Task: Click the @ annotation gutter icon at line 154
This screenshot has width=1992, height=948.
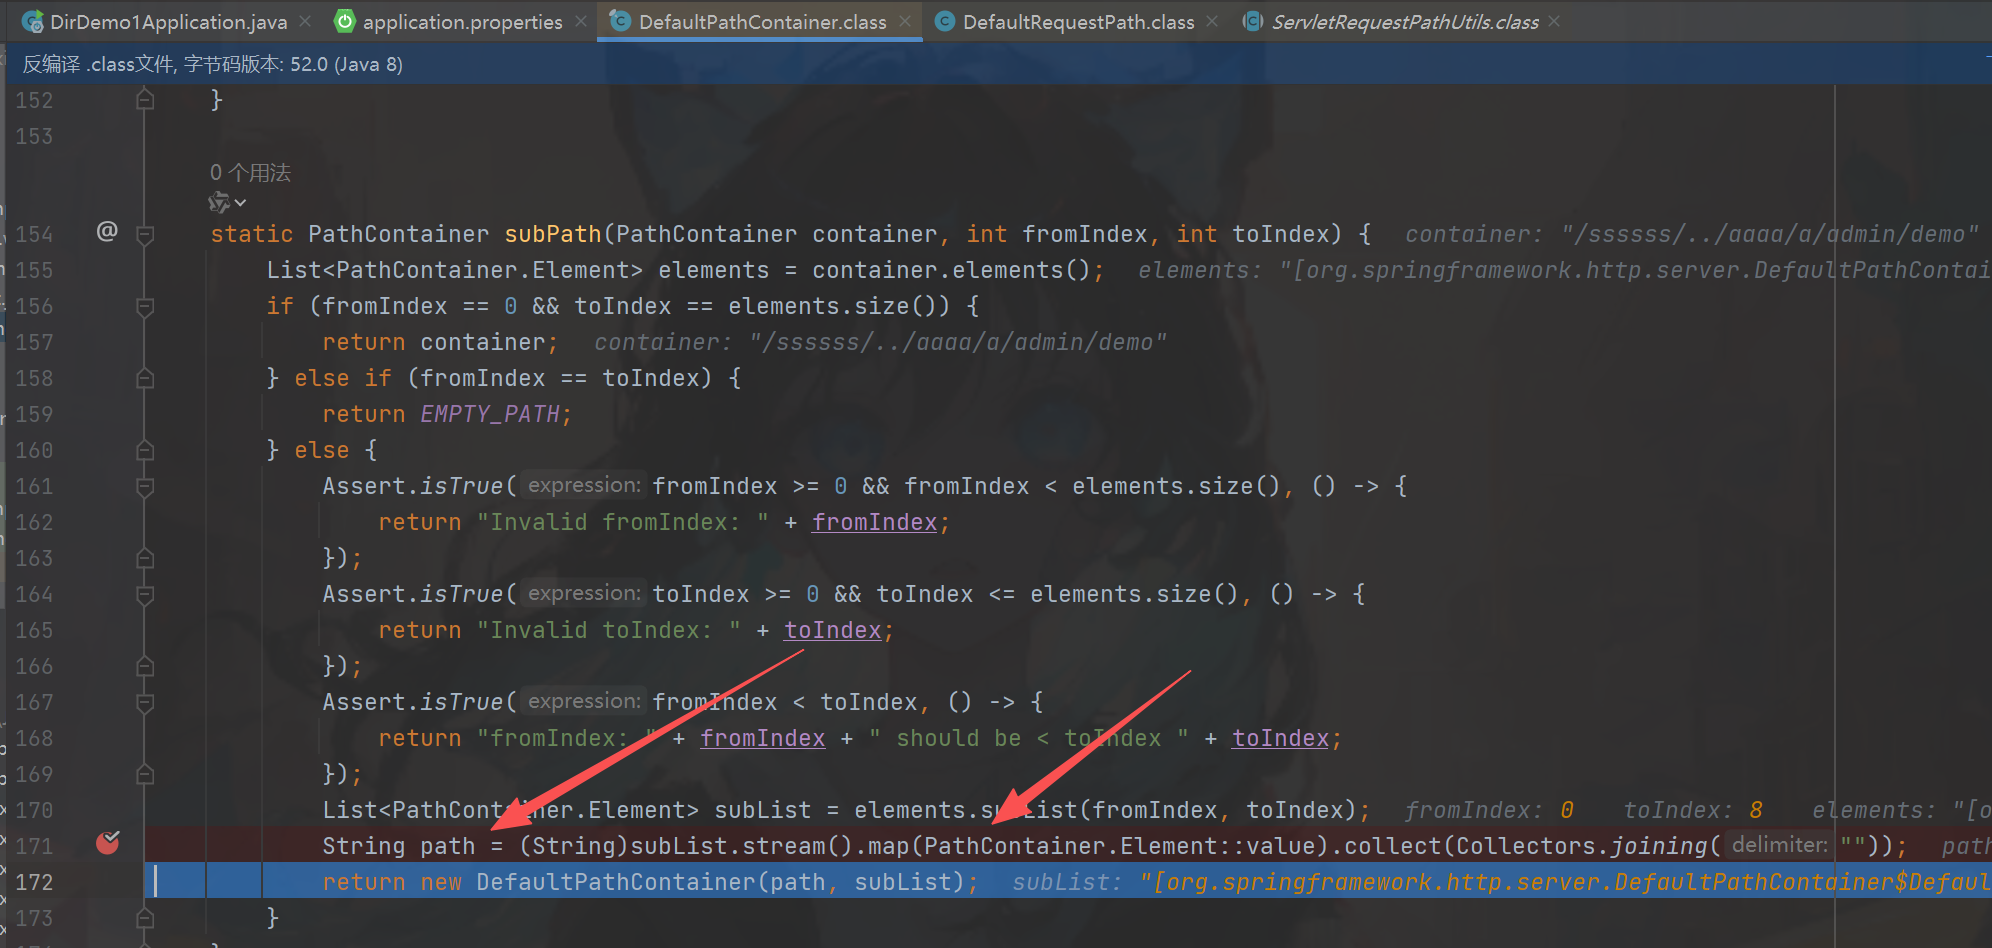Action: 107,232
